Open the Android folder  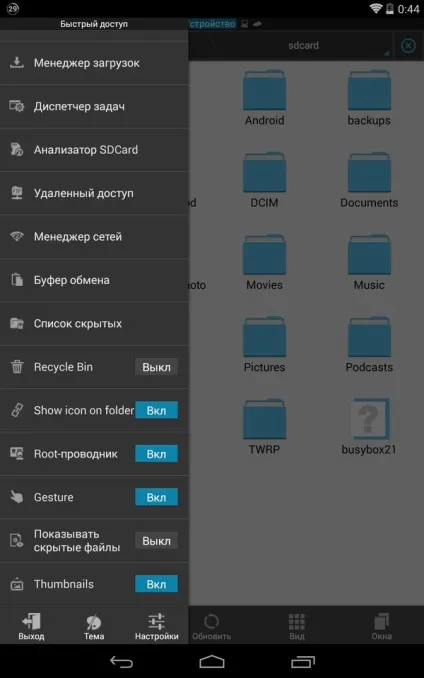pyautogui.click(x=265, y=98)
